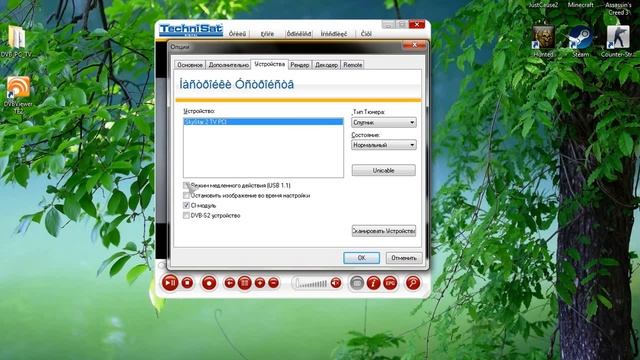Start recording with the record button
Image resolution: width=640 pixels, height=360 pixels.
[x=209, y=283]
